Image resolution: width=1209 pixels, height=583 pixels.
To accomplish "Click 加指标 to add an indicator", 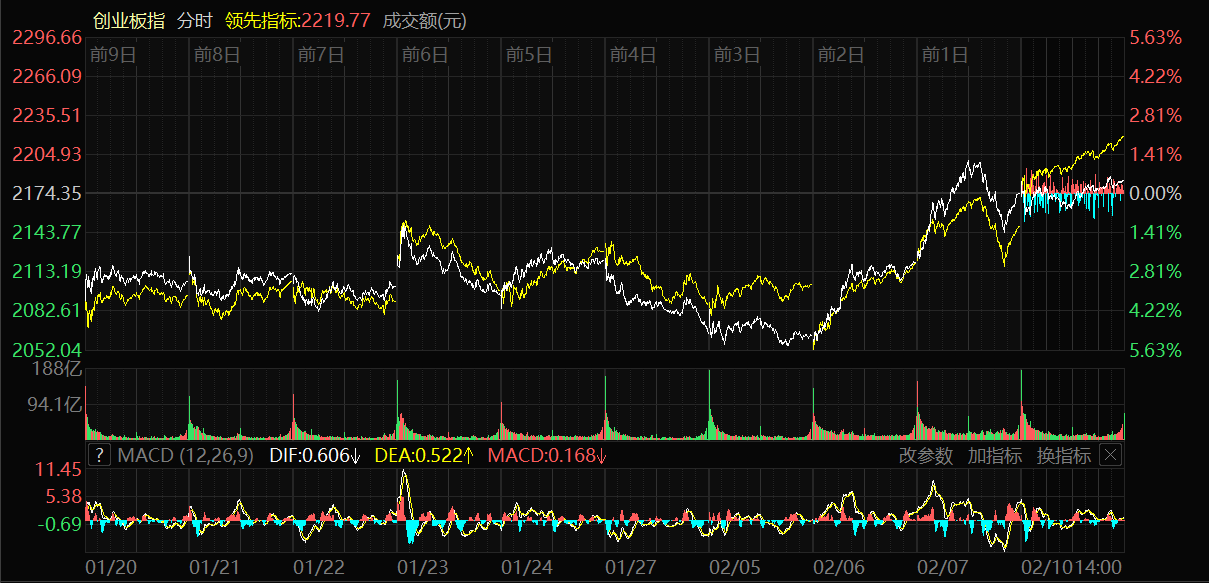I will click(x=995, y=456).
